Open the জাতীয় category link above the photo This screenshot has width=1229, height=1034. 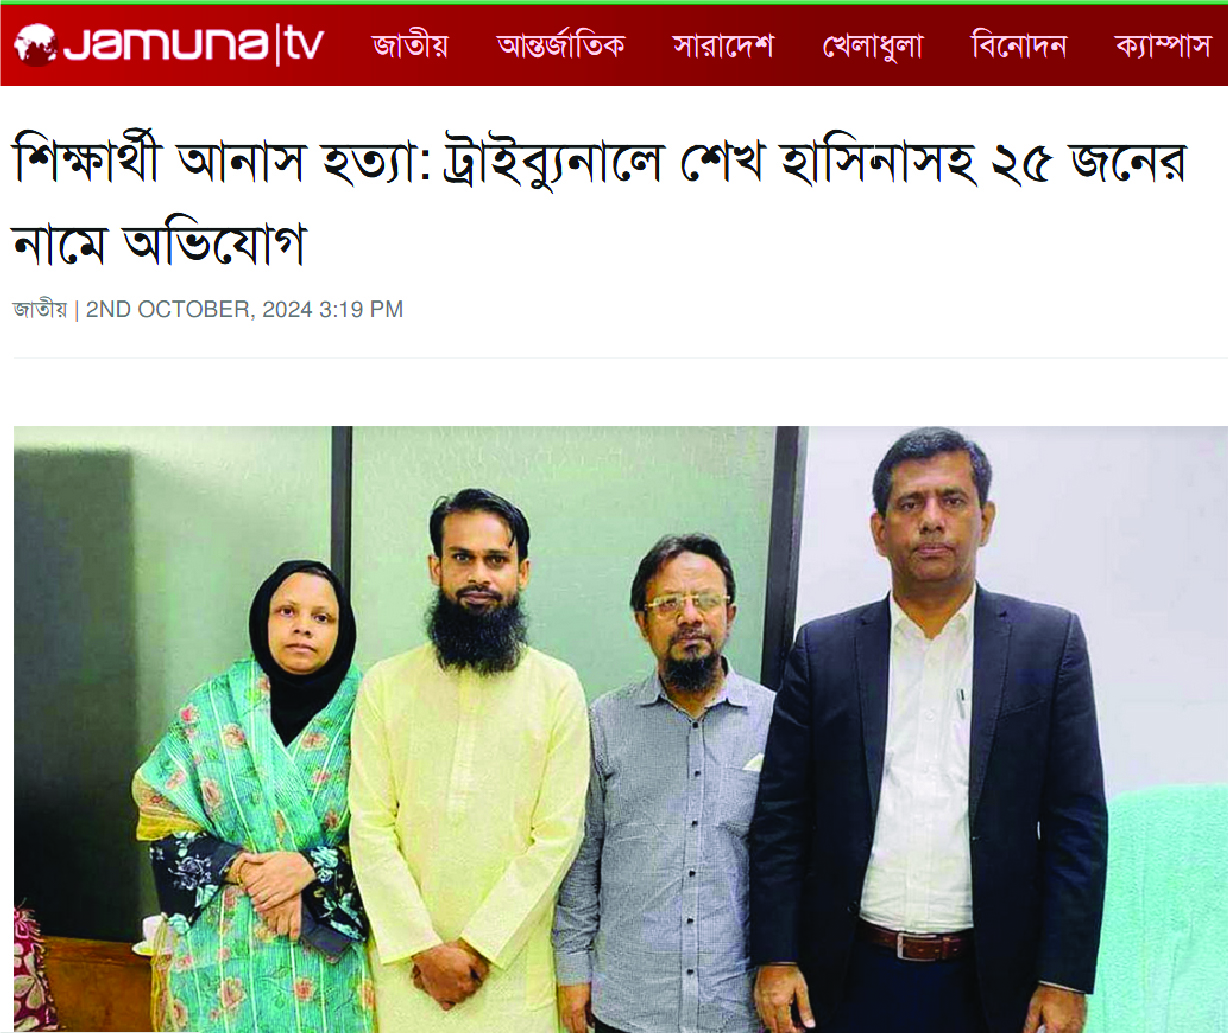(x=40, y=310)
